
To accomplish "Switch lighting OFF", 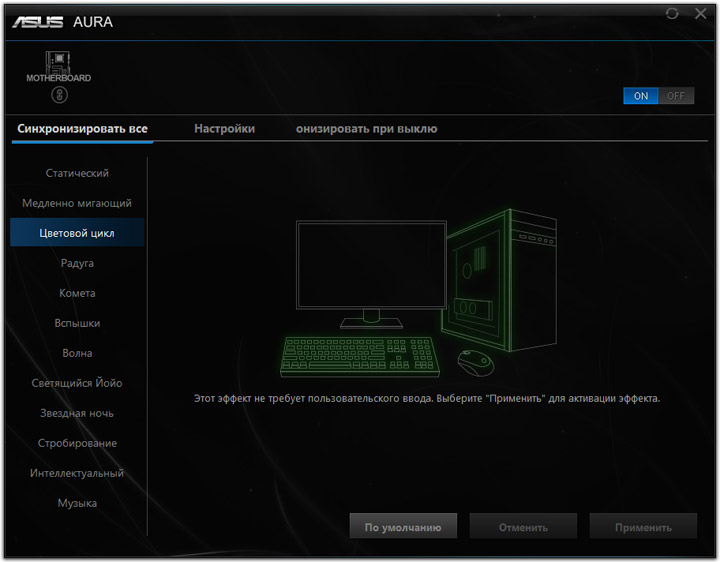I will point(676,96).
